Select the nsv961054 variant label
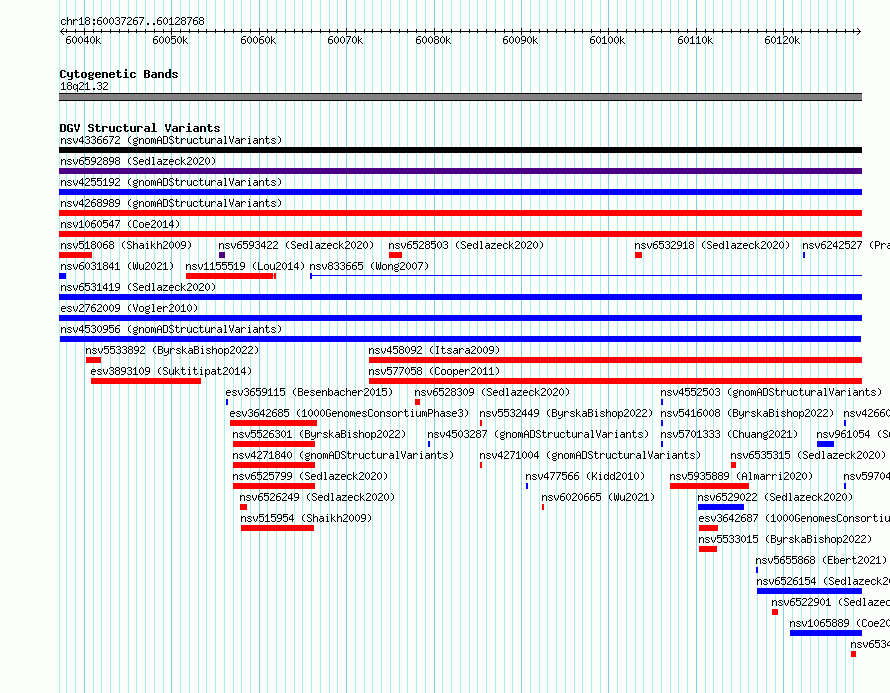 (853, 434)
